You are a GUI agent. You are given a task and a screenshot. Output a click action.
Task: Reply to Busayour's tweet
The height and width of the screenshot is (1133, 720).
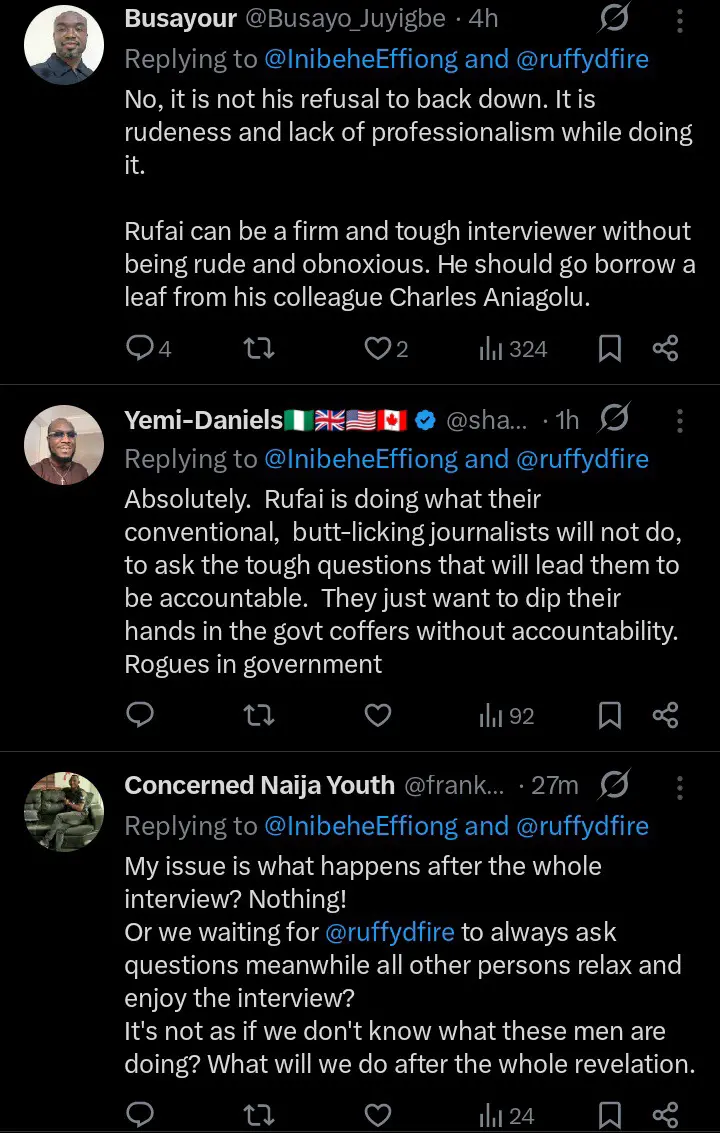141,348
